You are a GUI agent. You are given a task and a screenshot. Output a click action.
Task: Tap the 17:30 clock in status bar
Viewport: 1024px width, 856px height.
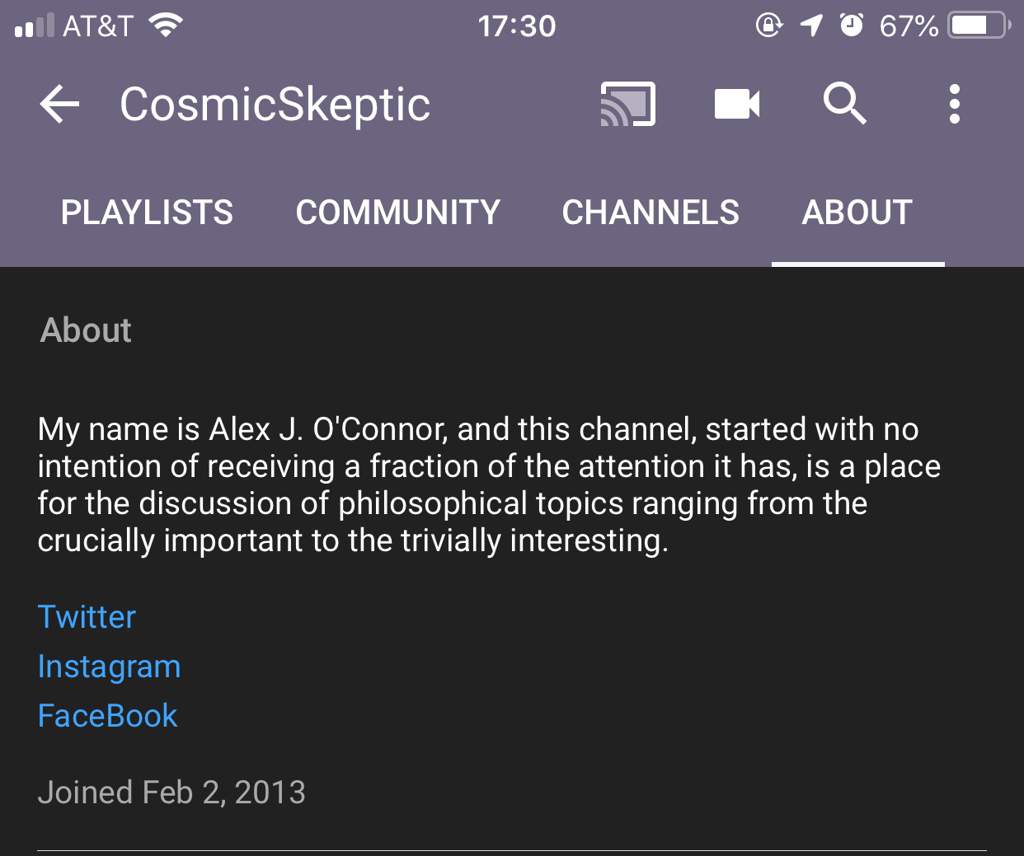(517, 26)
